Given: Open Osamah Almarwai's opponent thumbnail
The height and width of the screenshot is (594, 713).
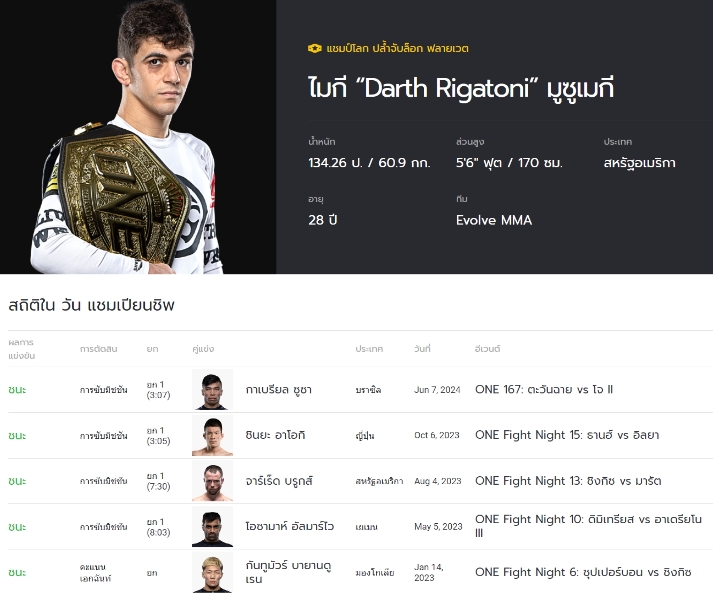Looking at the screenshot, I should [x=212, y=527].
